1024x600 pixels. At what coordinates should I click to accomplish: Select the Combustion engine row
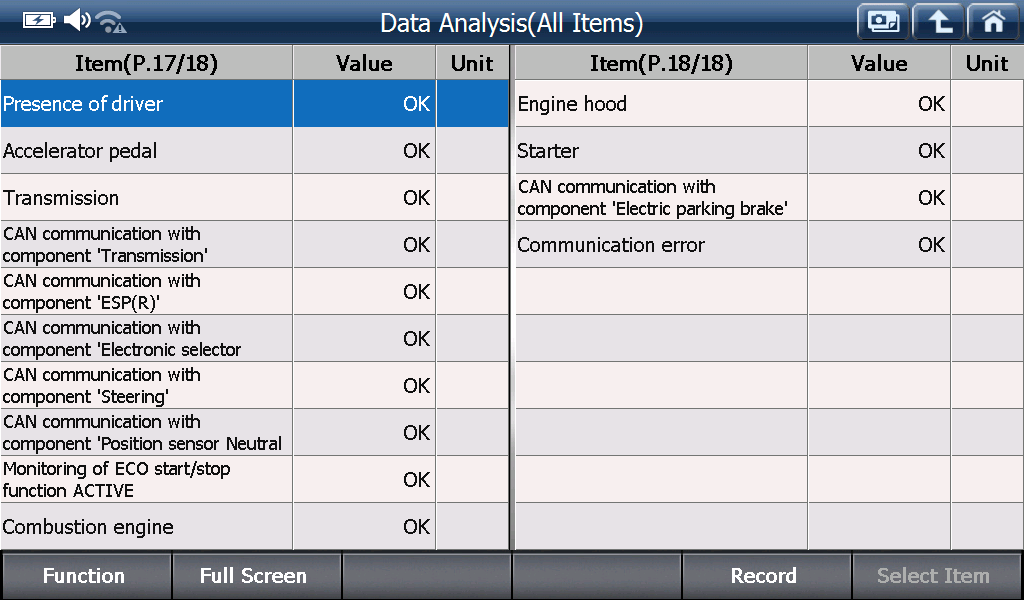pyautogui.click(x=254, y=526)
